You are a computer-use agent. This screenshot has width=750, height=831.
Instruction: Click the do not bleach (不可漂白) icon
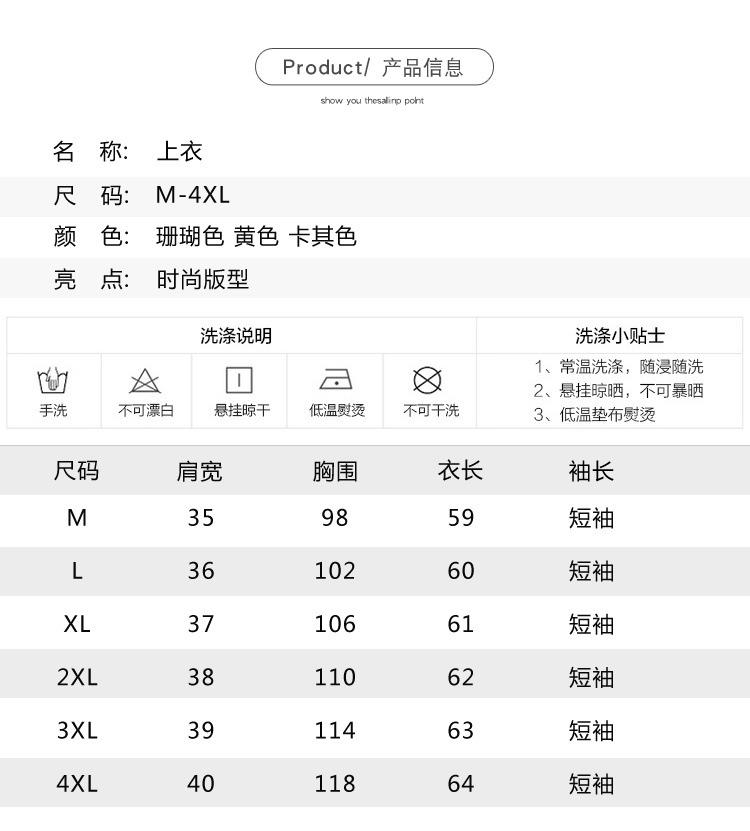point(145,382)
